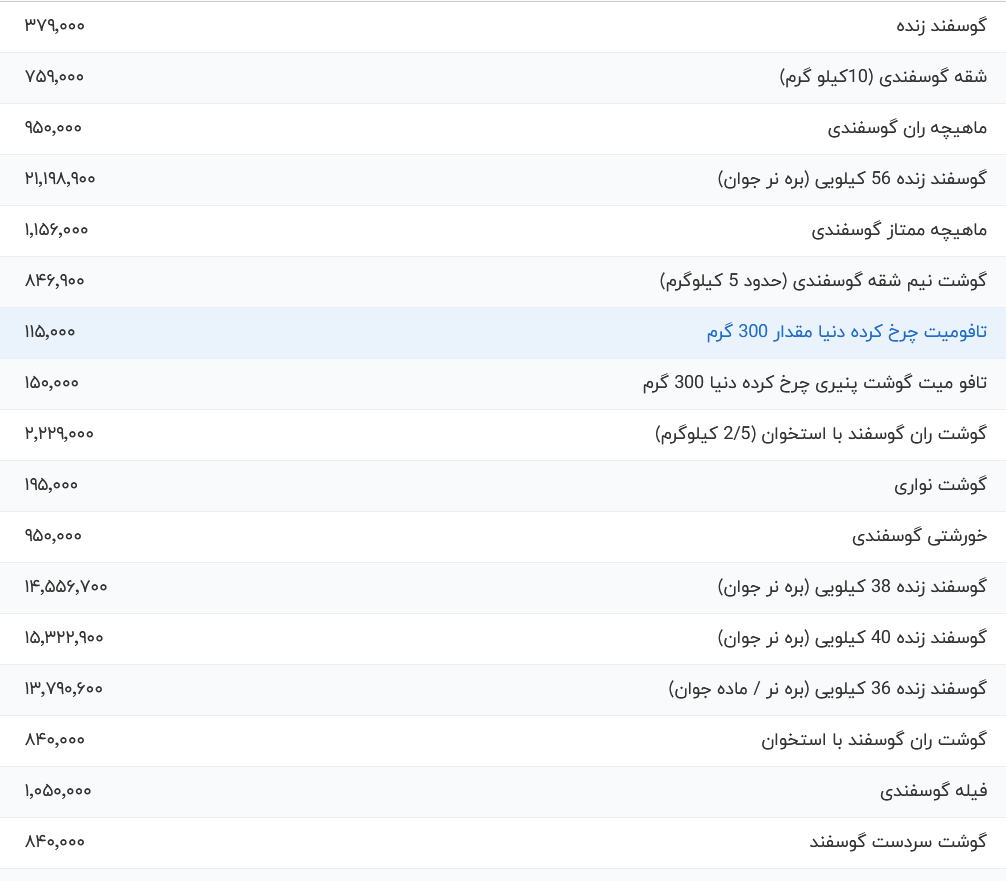This screenshot has width=1006, height=881.
Task: Click the ۲,۲۲۹,۰۰۰ price value
Action: point(59,434)
